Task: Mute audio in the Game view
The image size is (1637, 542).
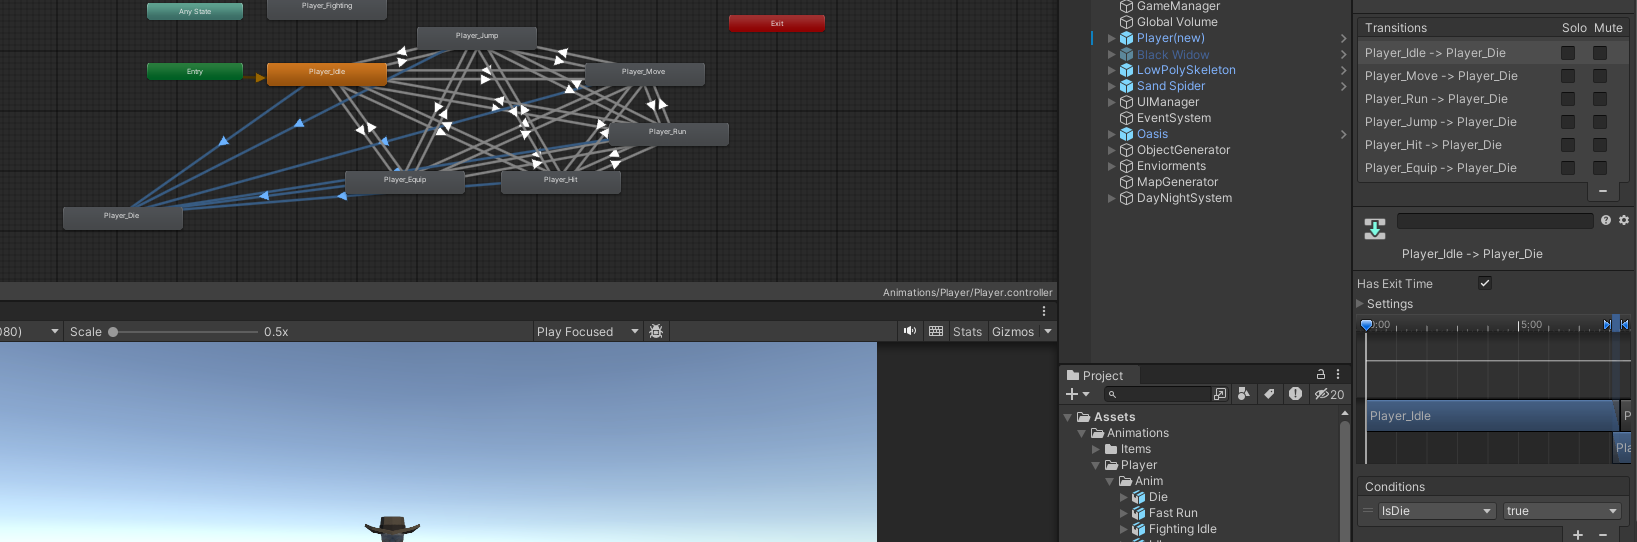Action: coord(910,331)
